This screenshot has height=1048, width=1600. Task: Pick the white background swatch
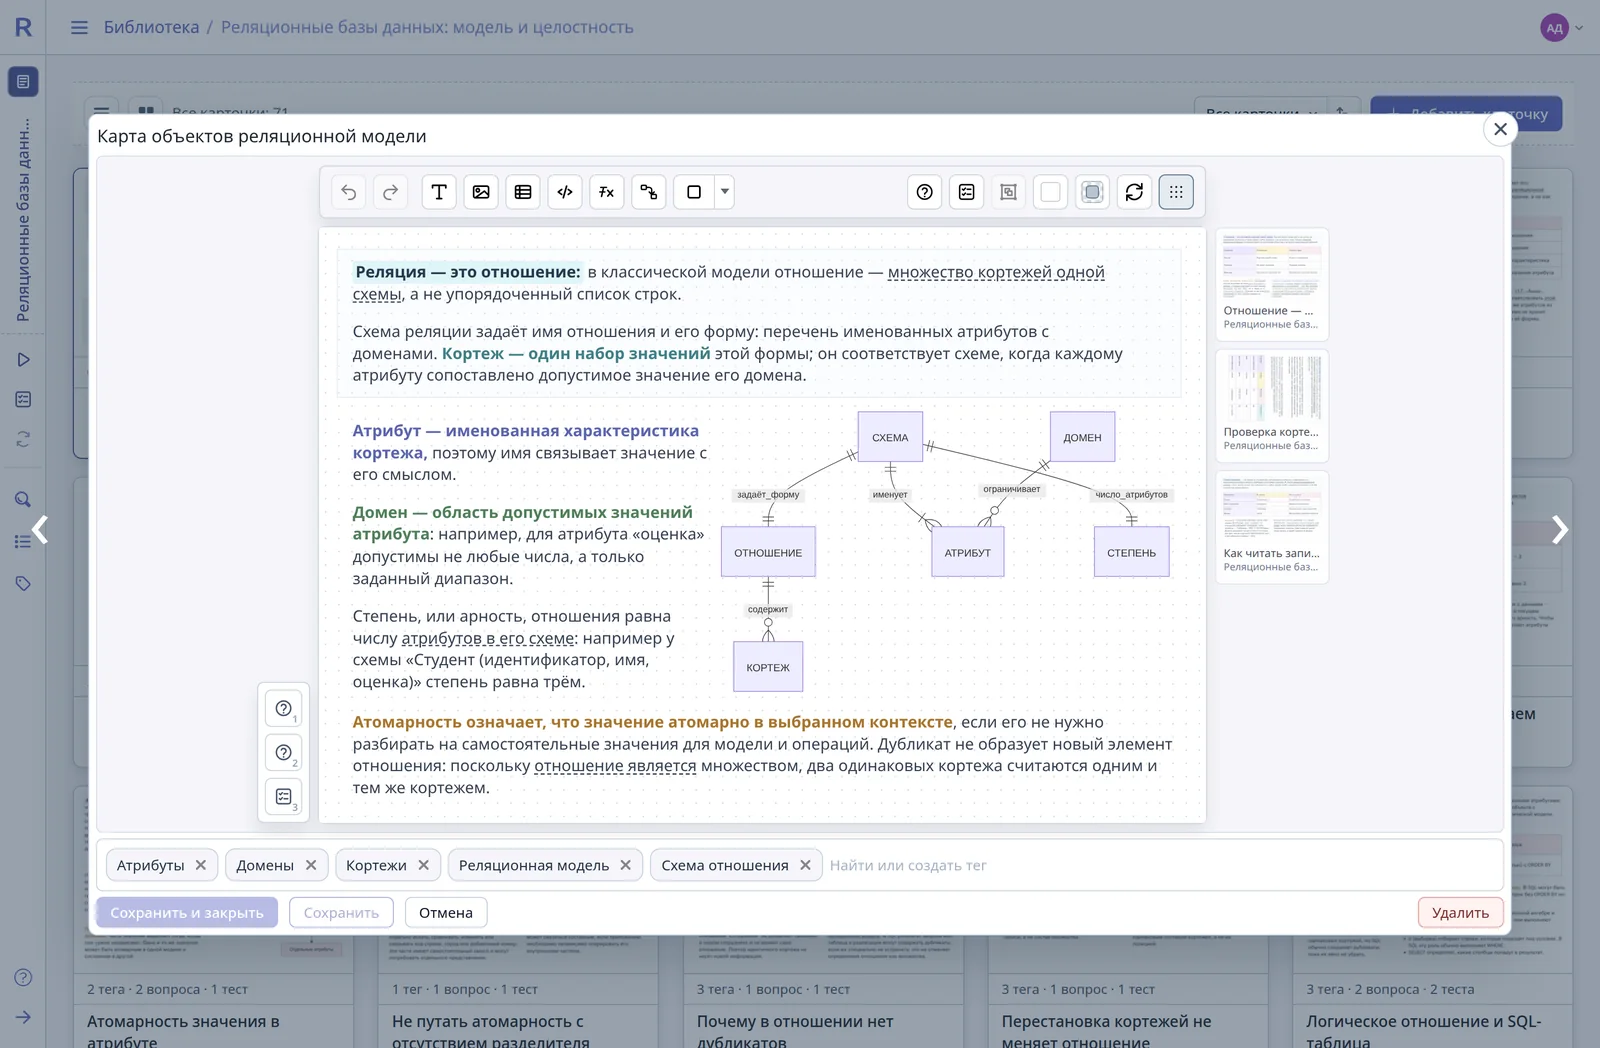(x=1051, y=192)
